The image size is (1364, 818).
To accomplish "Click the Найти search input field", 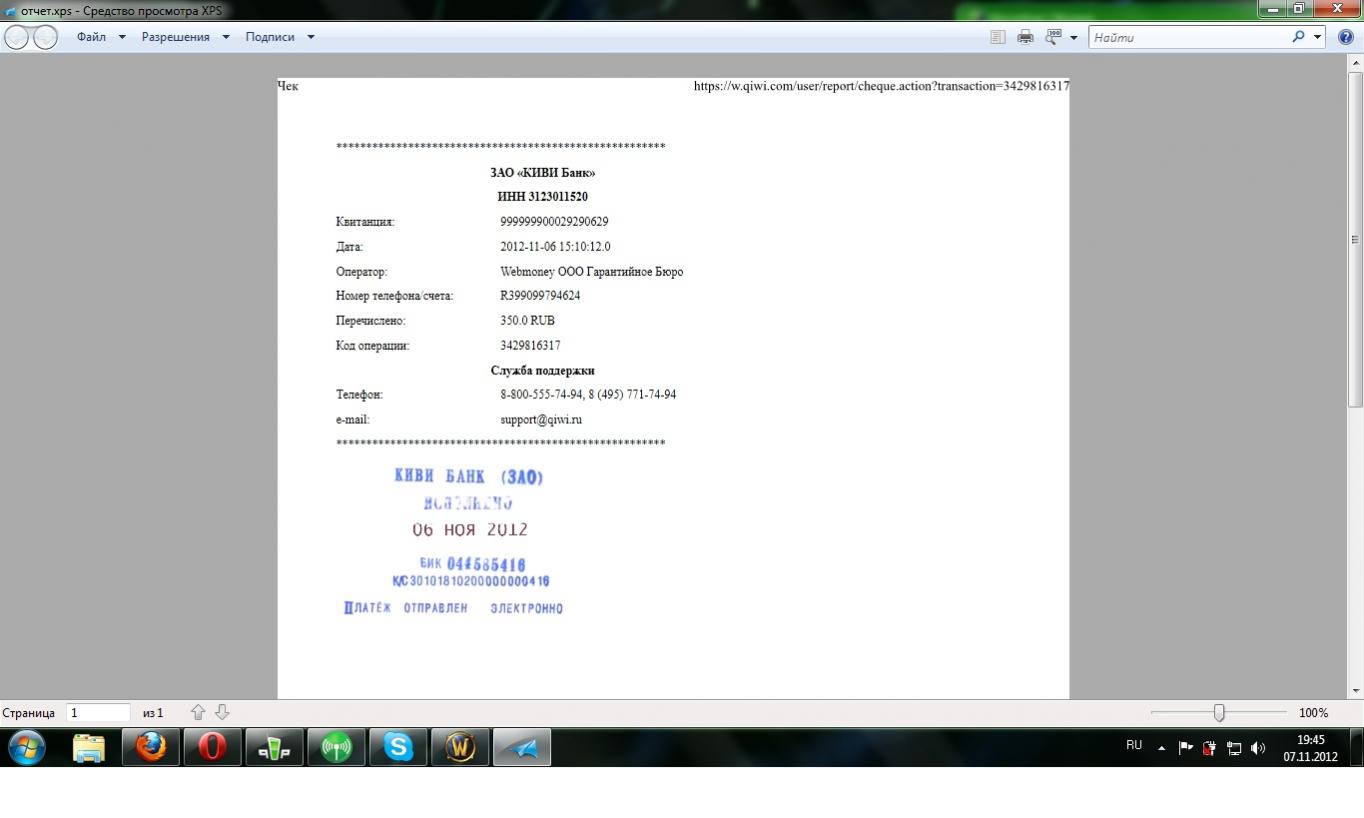I will click(1185, 37).
